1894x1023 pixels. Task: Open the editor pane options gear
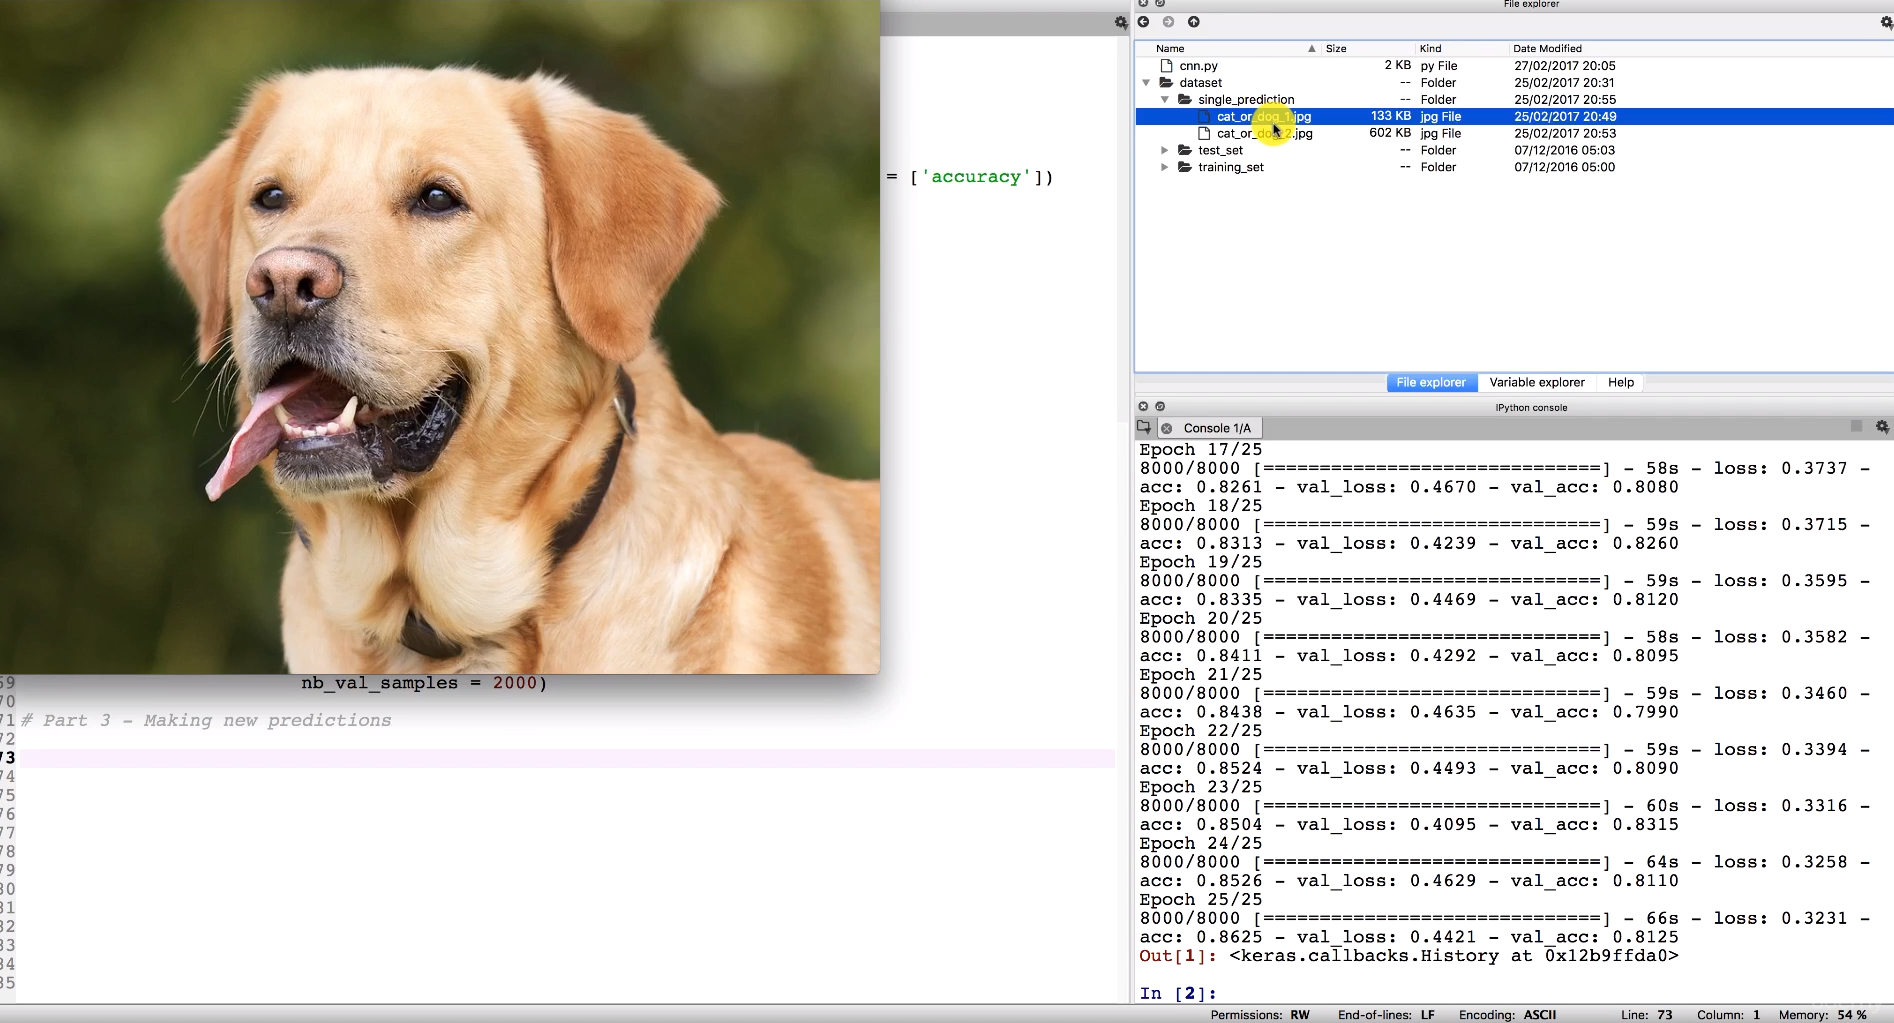pyautogui.click(x=1121, y=23)
